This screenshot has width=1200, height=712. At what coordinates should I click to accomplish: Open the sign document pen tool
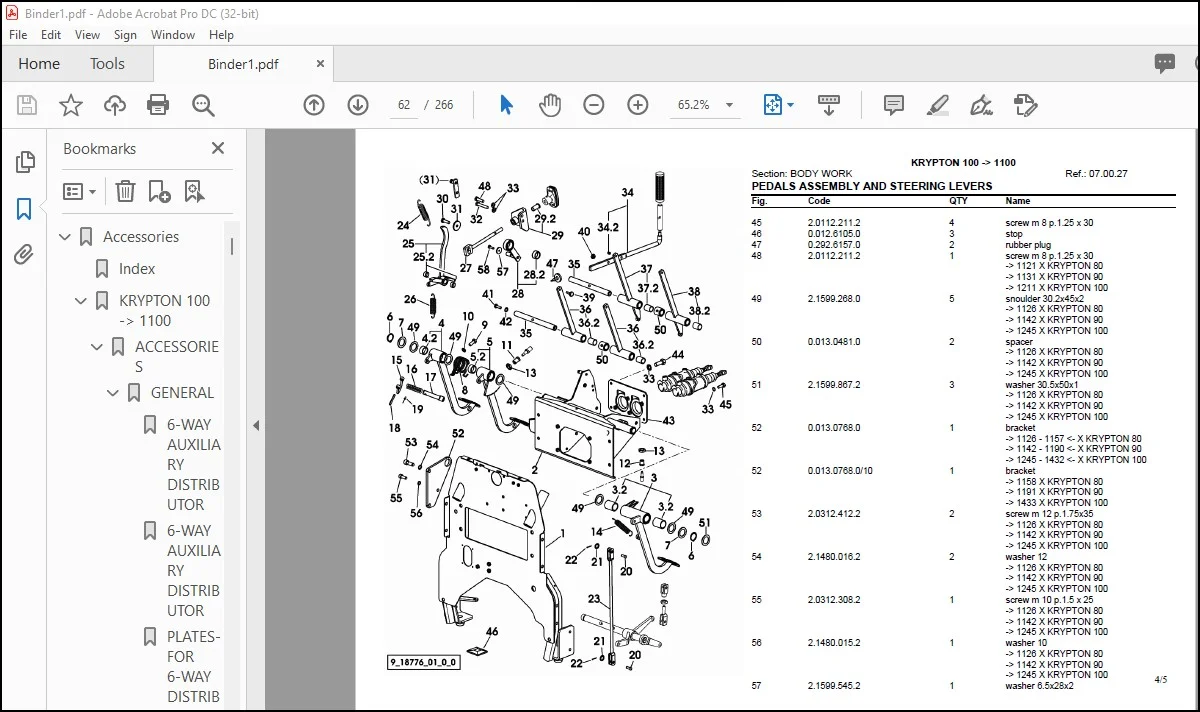(x=981, y=105)
